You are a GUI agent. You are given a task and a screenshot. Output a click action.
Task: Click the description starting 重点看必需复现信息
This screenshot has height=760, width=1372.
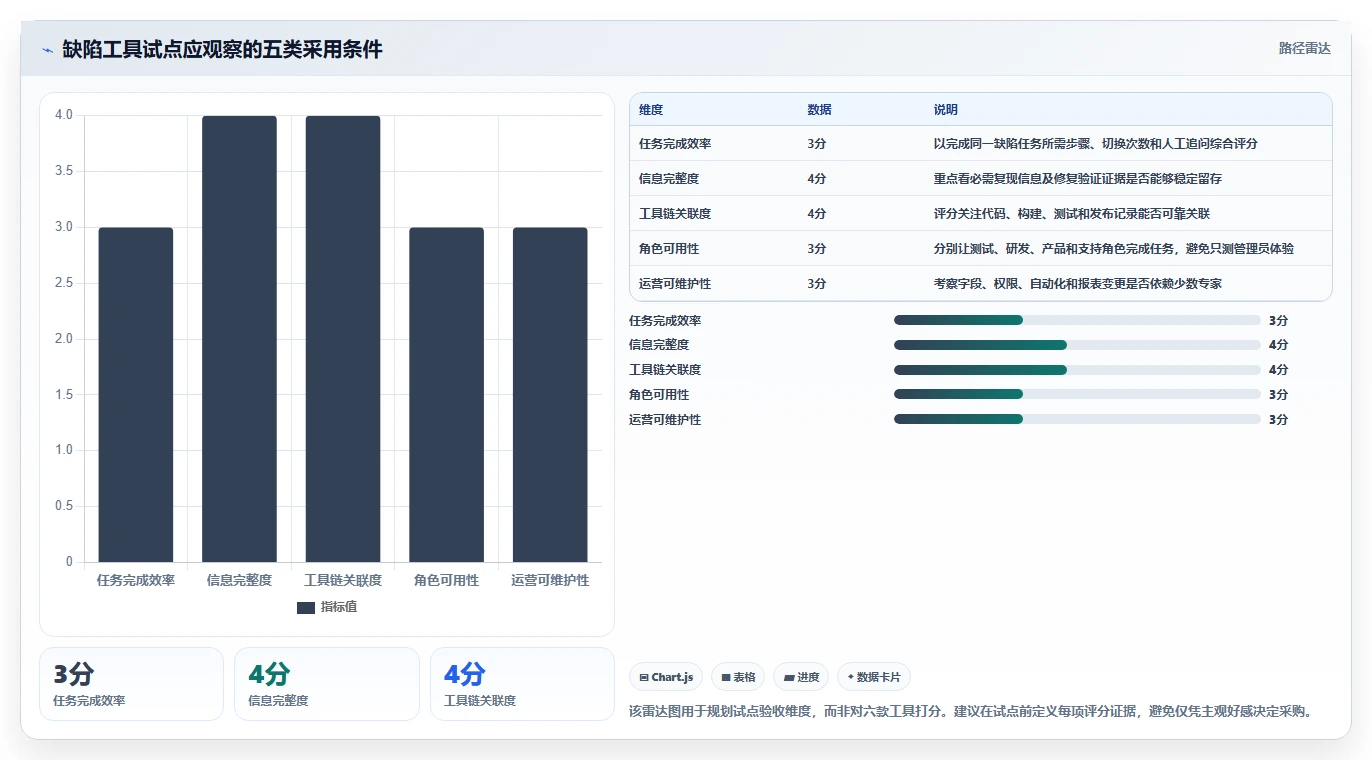coord(1078,179)
